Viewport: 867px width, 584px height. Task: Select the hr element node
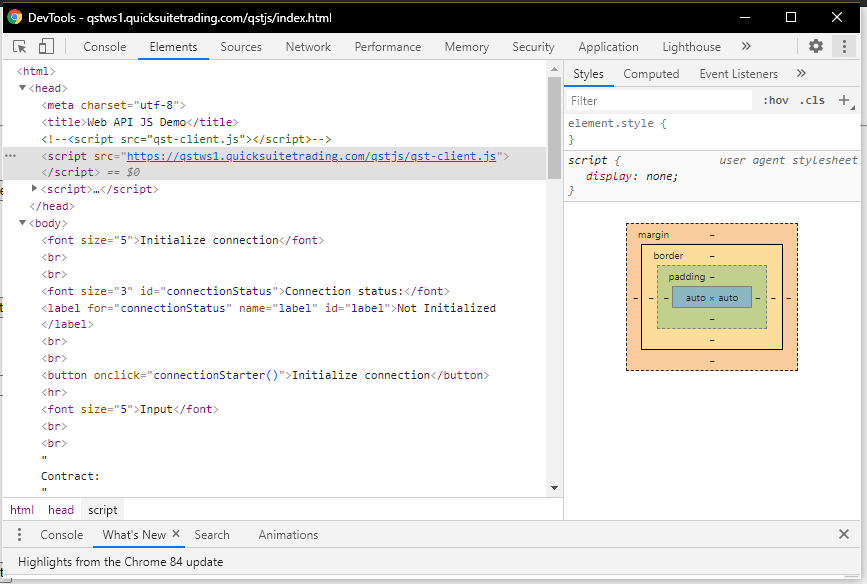point(54,392)
